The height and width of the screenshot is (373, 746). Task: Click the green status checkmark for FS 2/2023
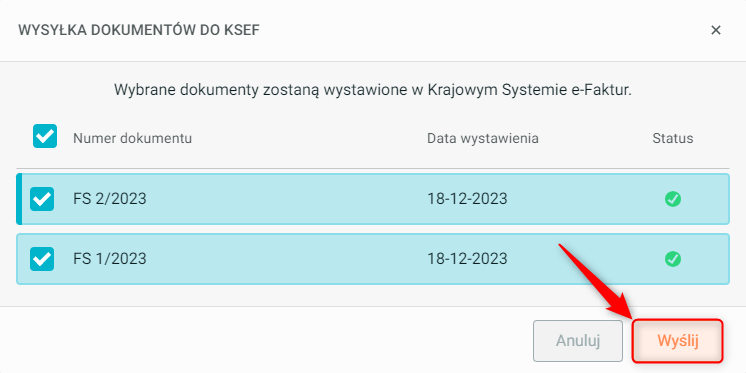673,199
